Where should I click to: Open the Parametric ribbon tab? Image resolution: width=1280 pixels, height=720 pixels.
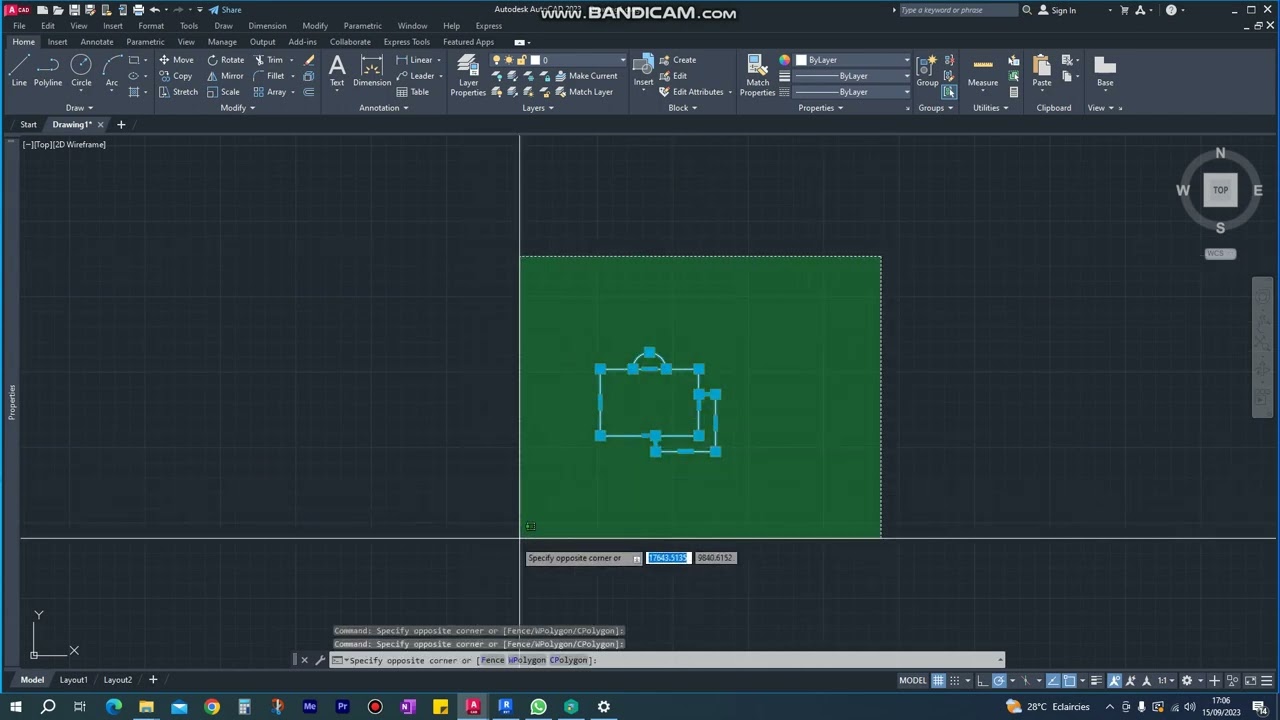(145, 42)
